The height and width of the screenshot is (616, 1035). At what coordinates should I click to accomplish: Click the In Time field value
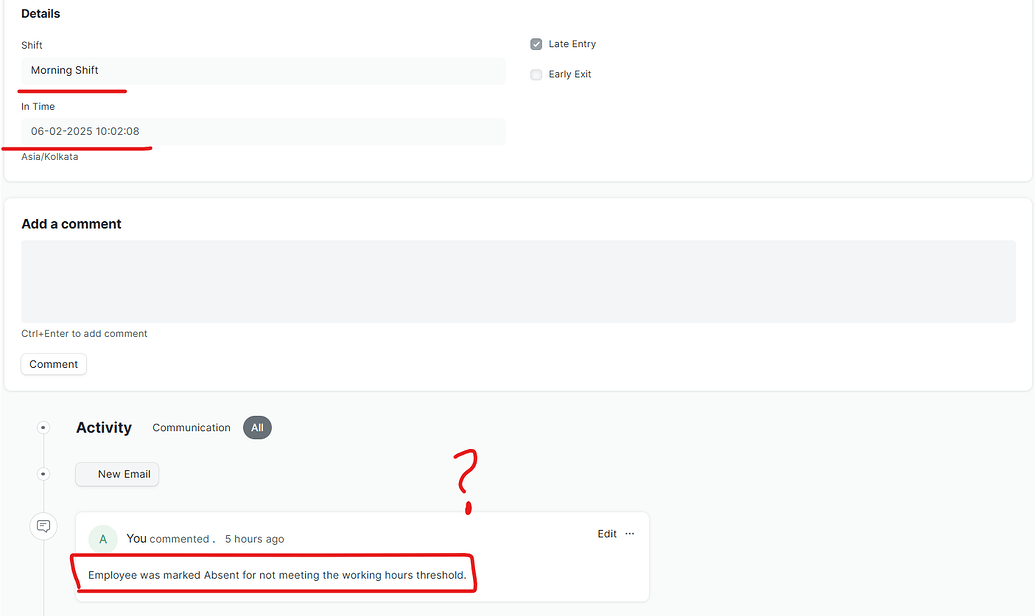(x=263, y=131)
